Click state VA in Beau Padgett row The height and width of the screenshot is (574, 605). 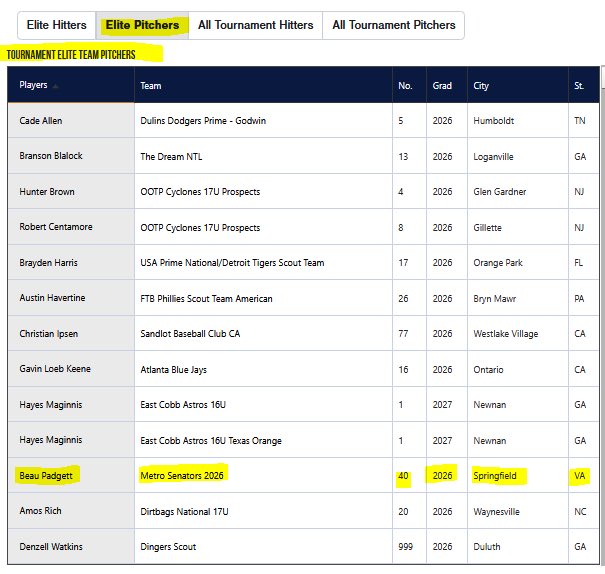(580, 476)
